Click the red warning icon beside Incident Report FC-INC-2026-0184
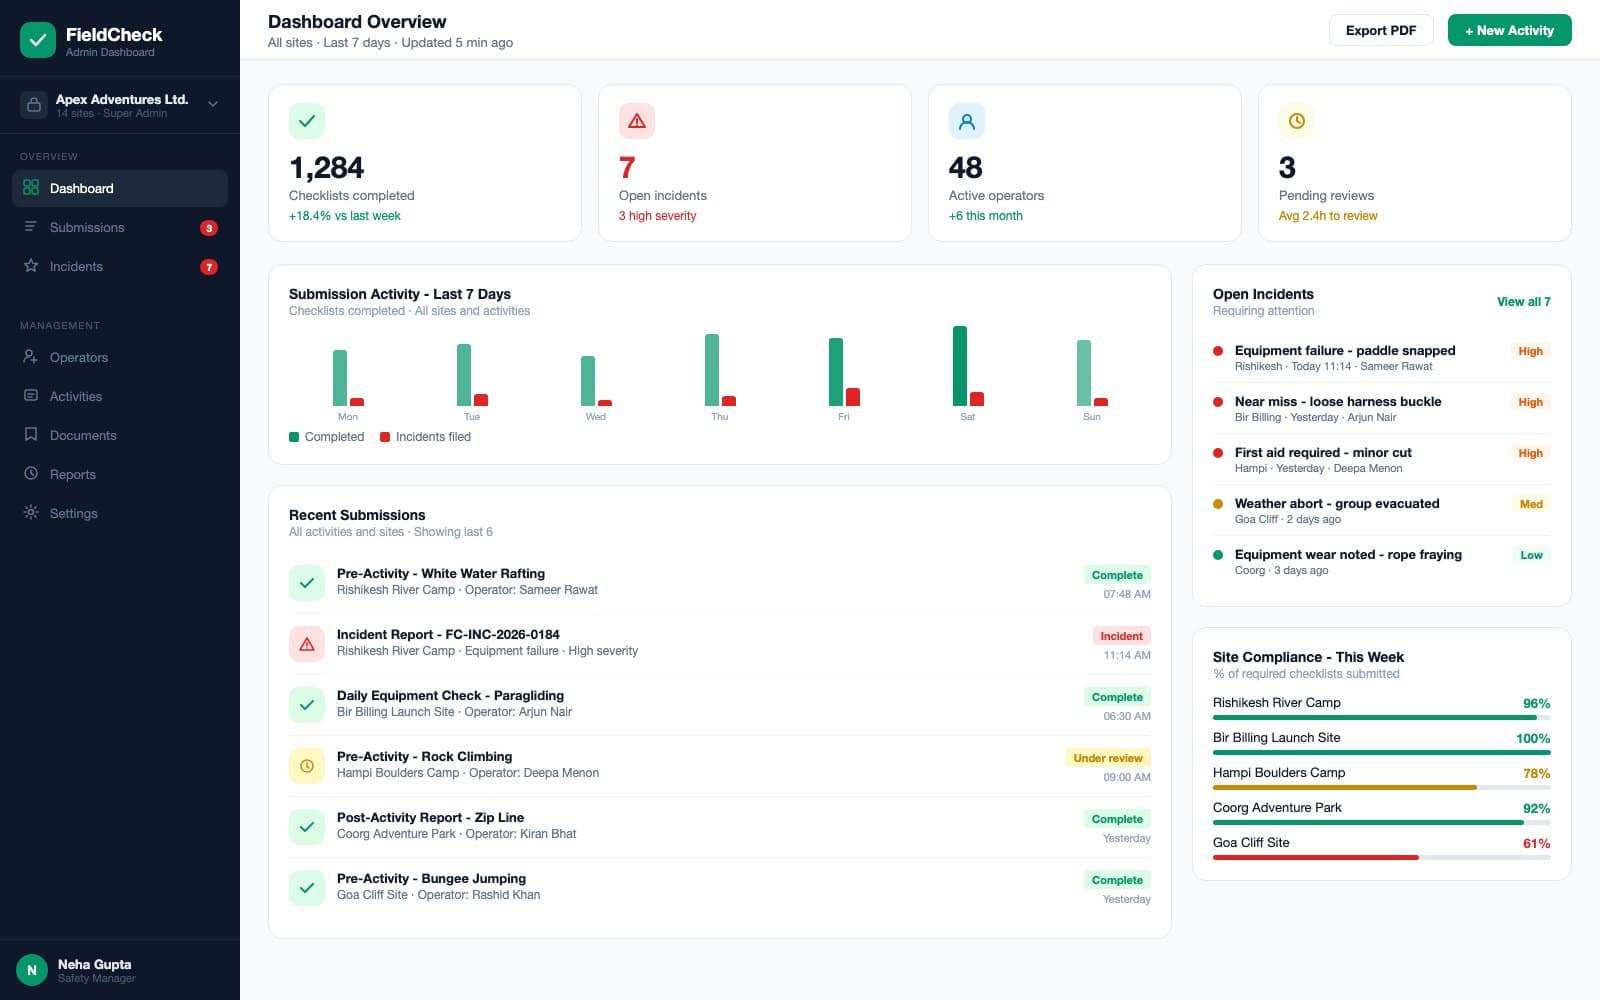 pyautogui.click(x=307, y=644)
